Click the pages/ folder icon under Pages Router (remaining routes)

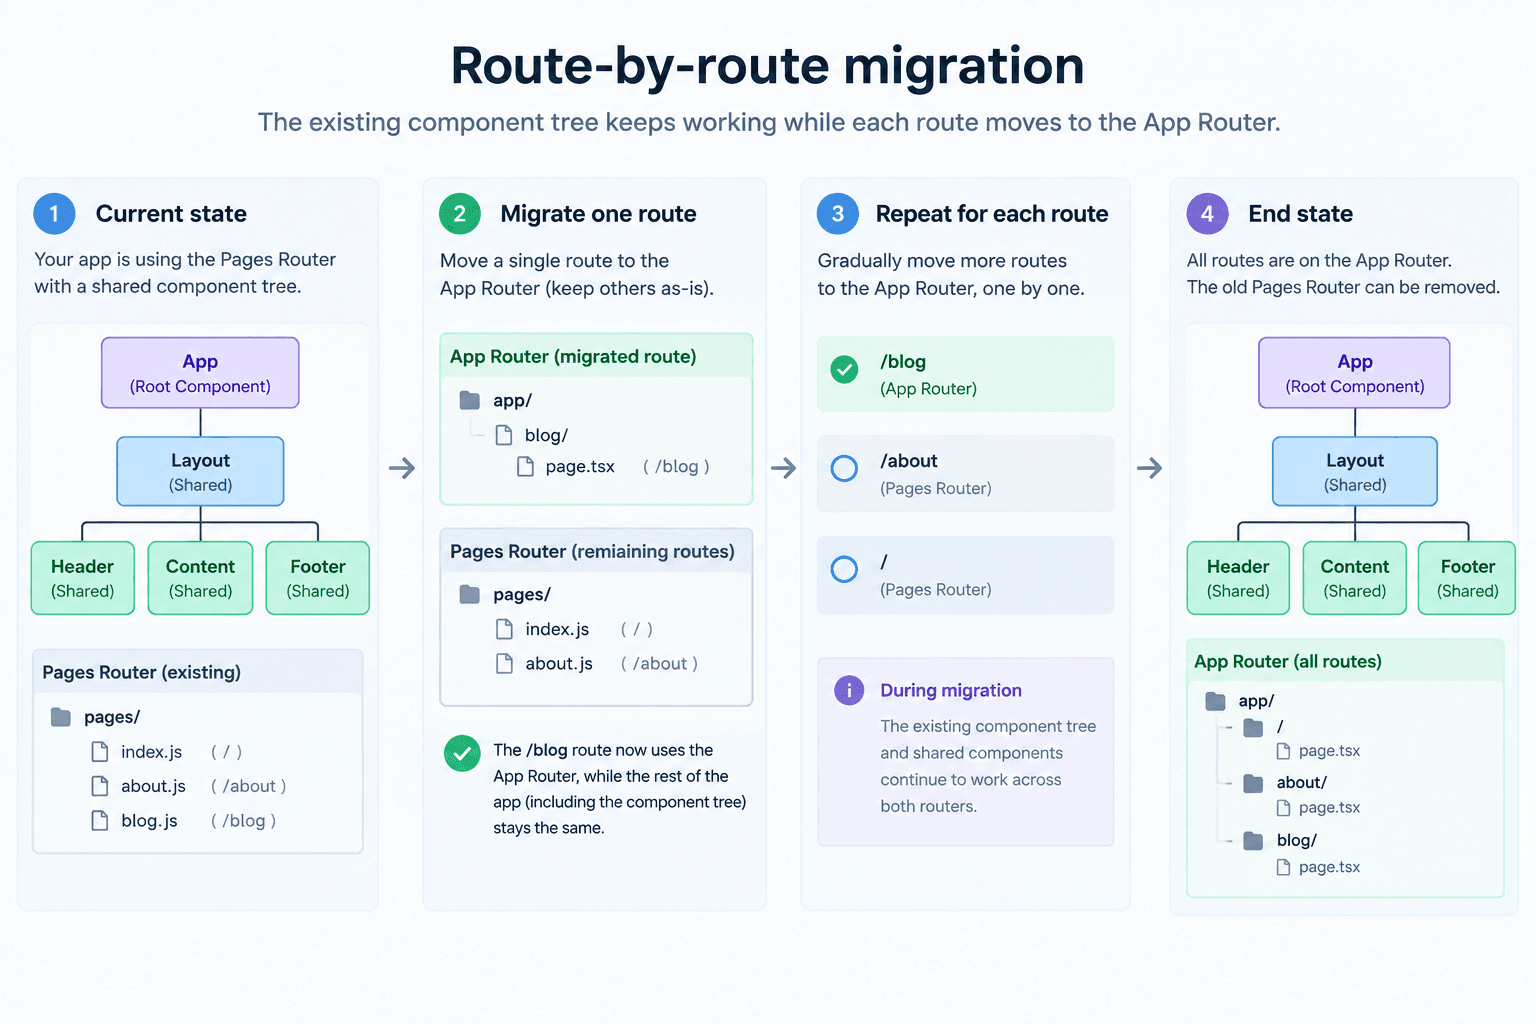[470, 594]
